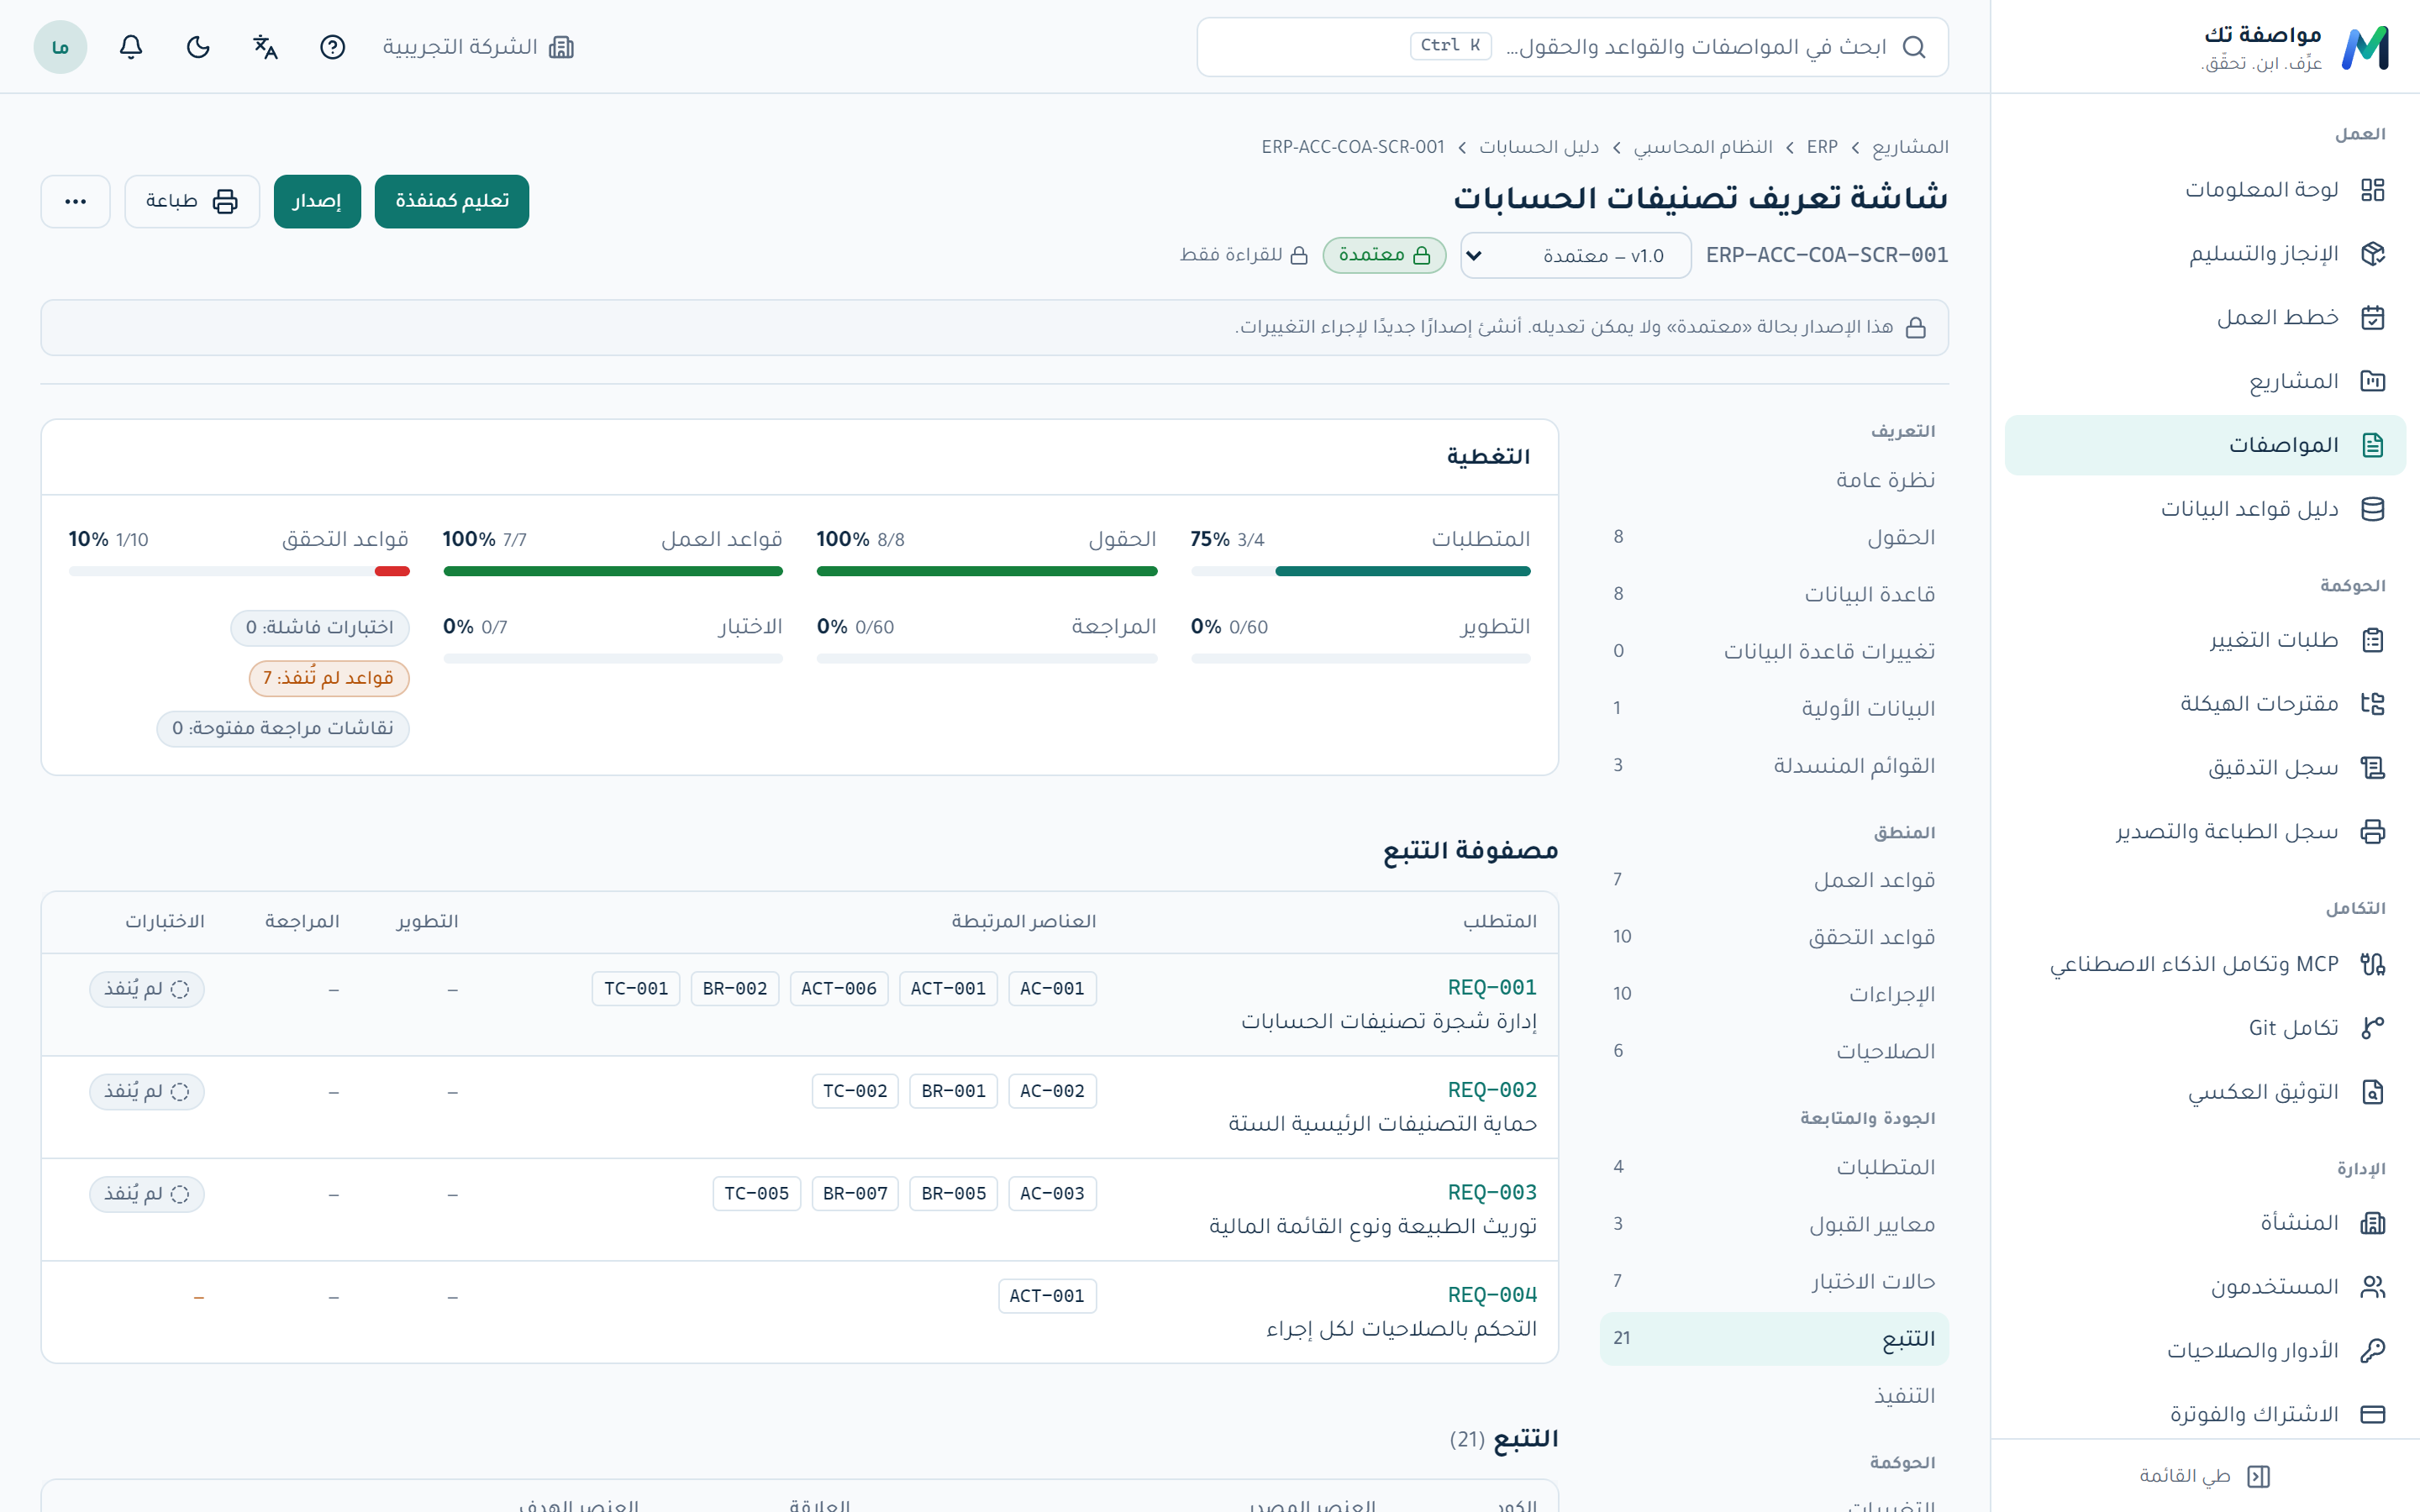2420x1512 pixels.
Task: Click the 'إصدار' release button
Action: coord(317,201)
